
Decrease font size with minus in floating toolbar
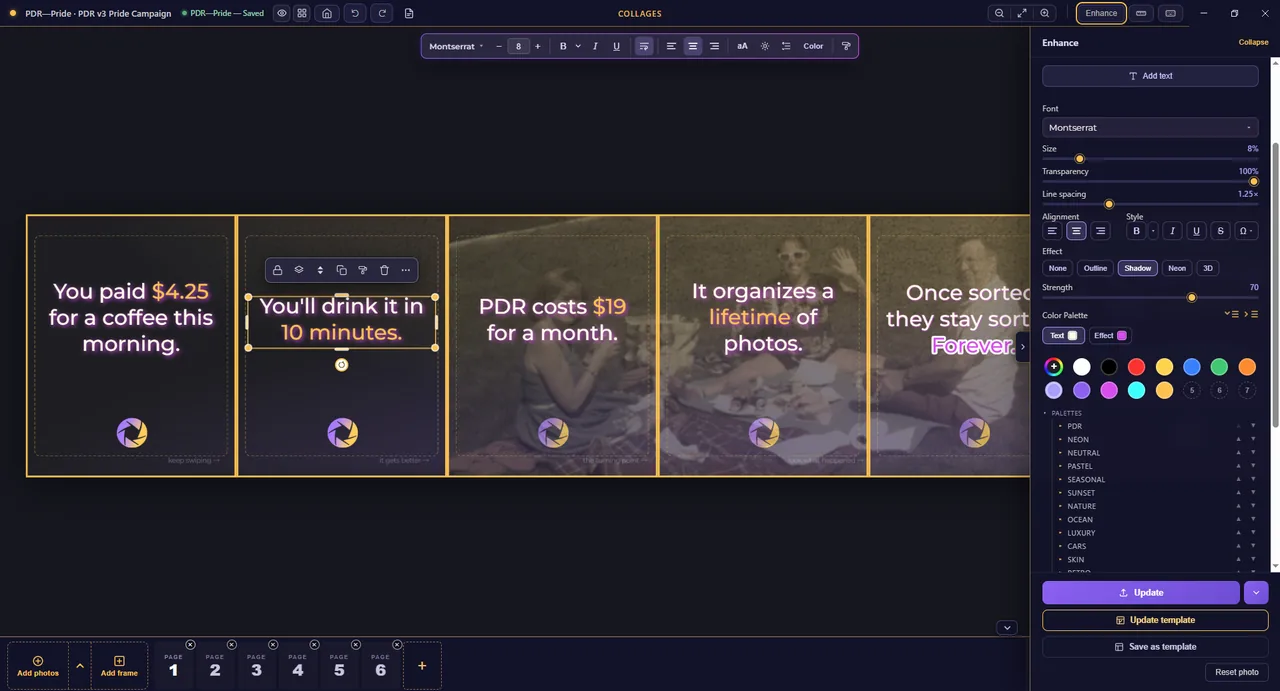point(499,46)
